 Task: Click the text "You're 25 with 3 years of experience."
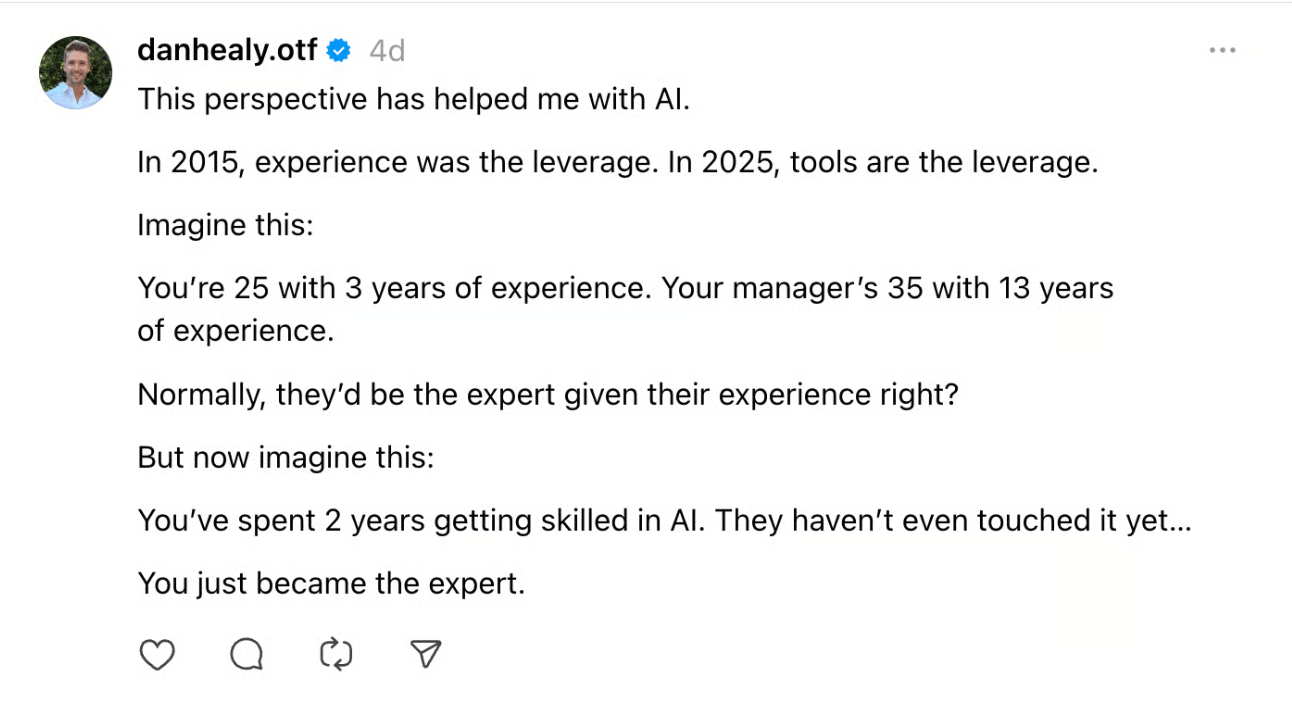tap(395, 288)
